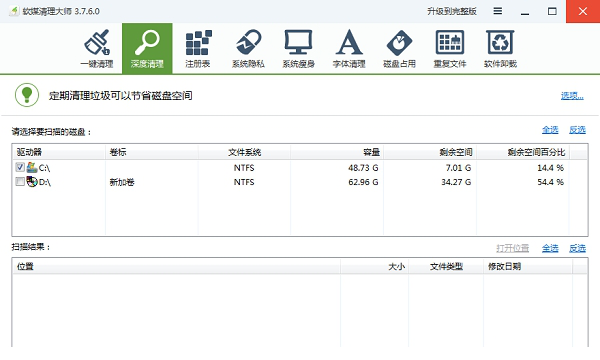
Task: Open the 系统瘦身 system slimming tool
Action: click(x=298, y=49)
